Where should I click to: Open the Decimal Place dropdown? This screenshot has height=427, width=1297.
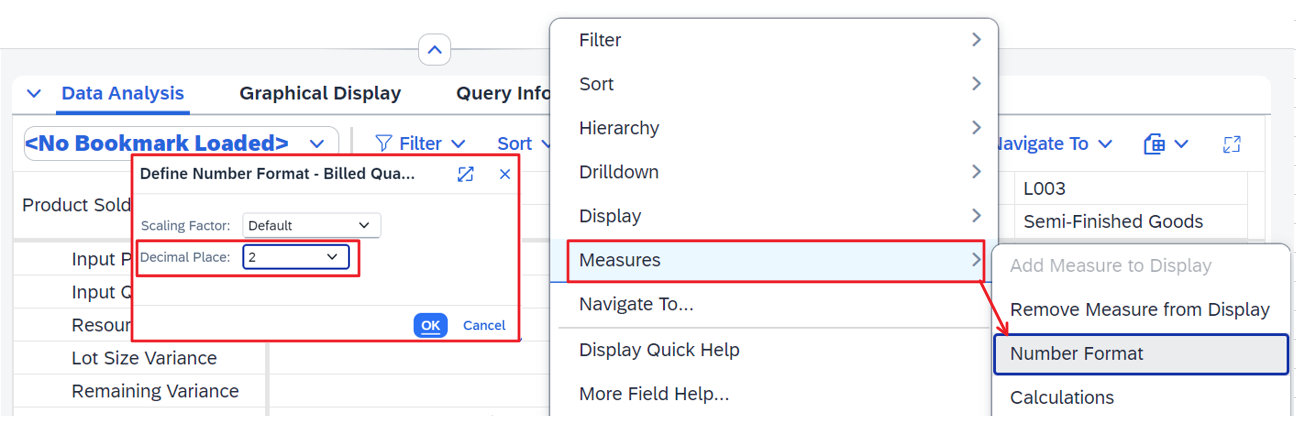pyautogui.click(x=296, y=257)
